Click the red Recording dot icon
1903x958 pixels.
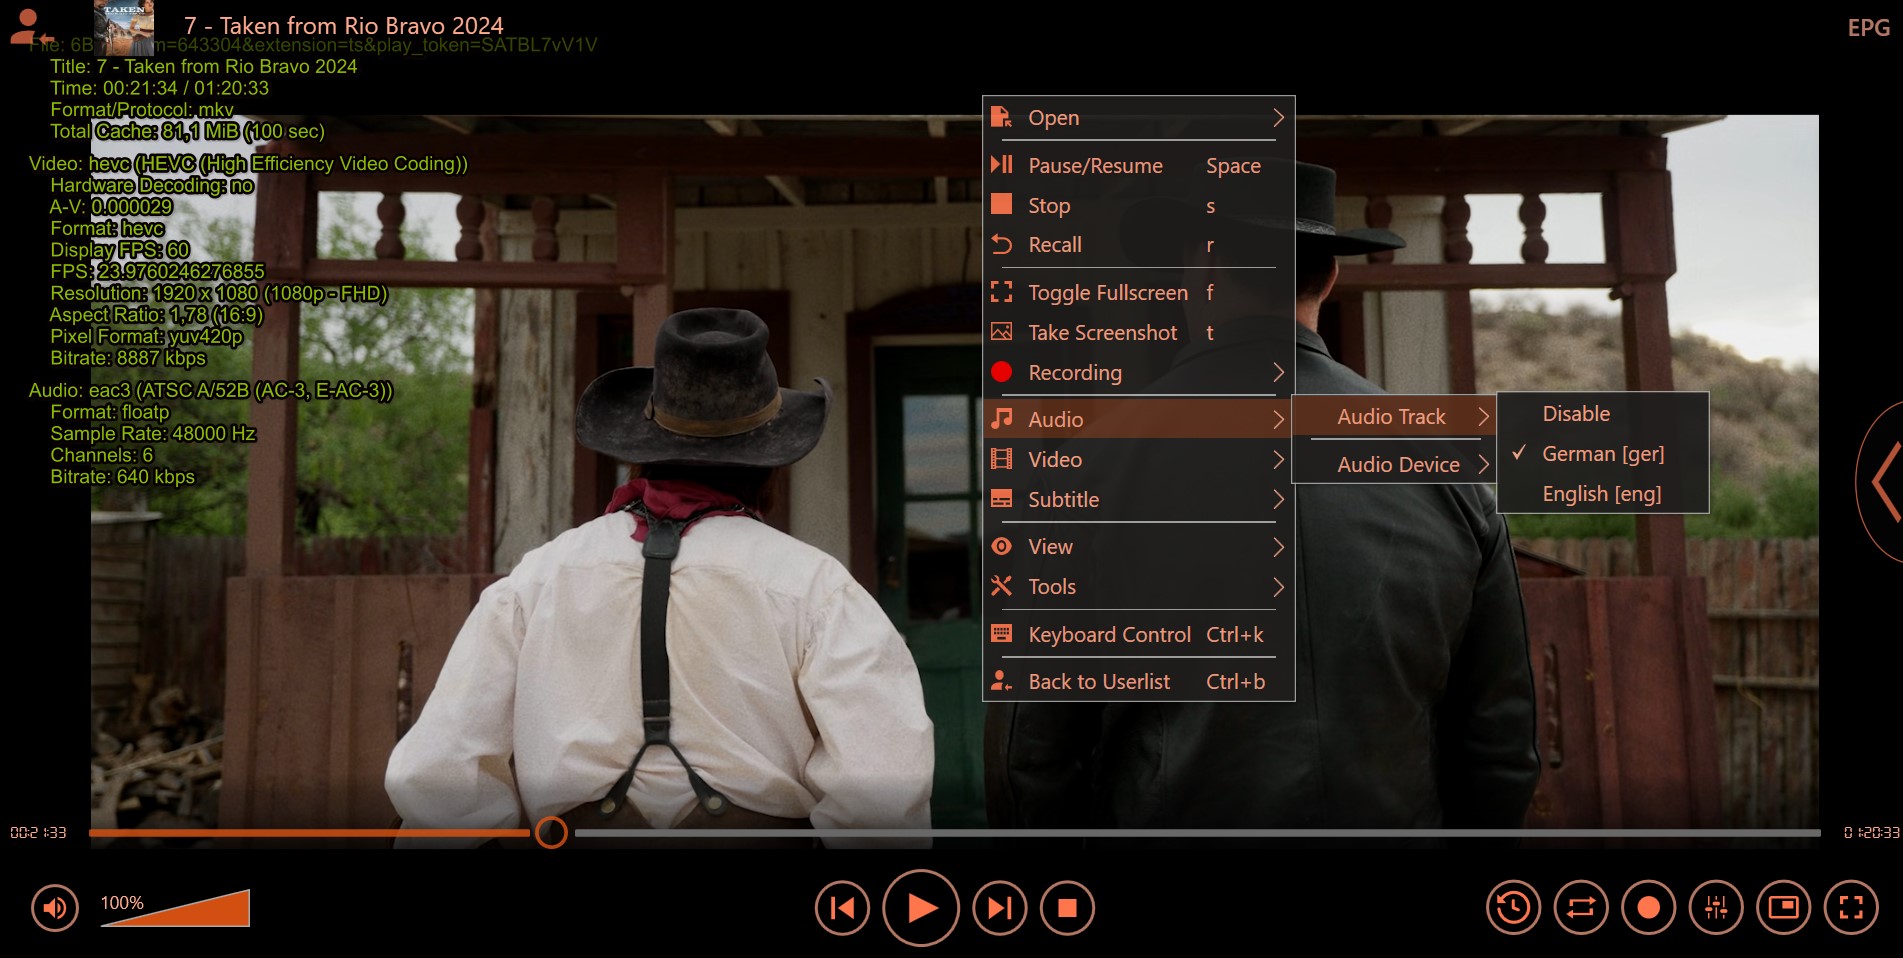tap(1001, 372)
